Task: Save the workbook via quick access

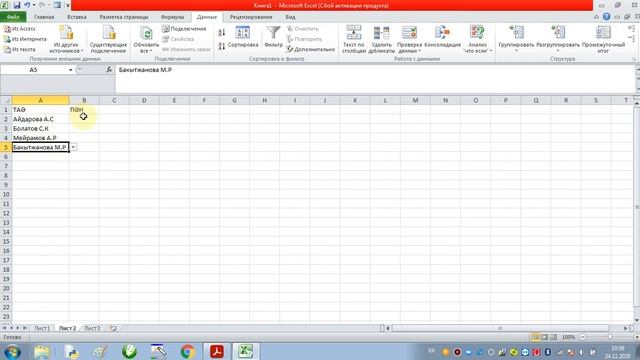Action: (17, 5)
